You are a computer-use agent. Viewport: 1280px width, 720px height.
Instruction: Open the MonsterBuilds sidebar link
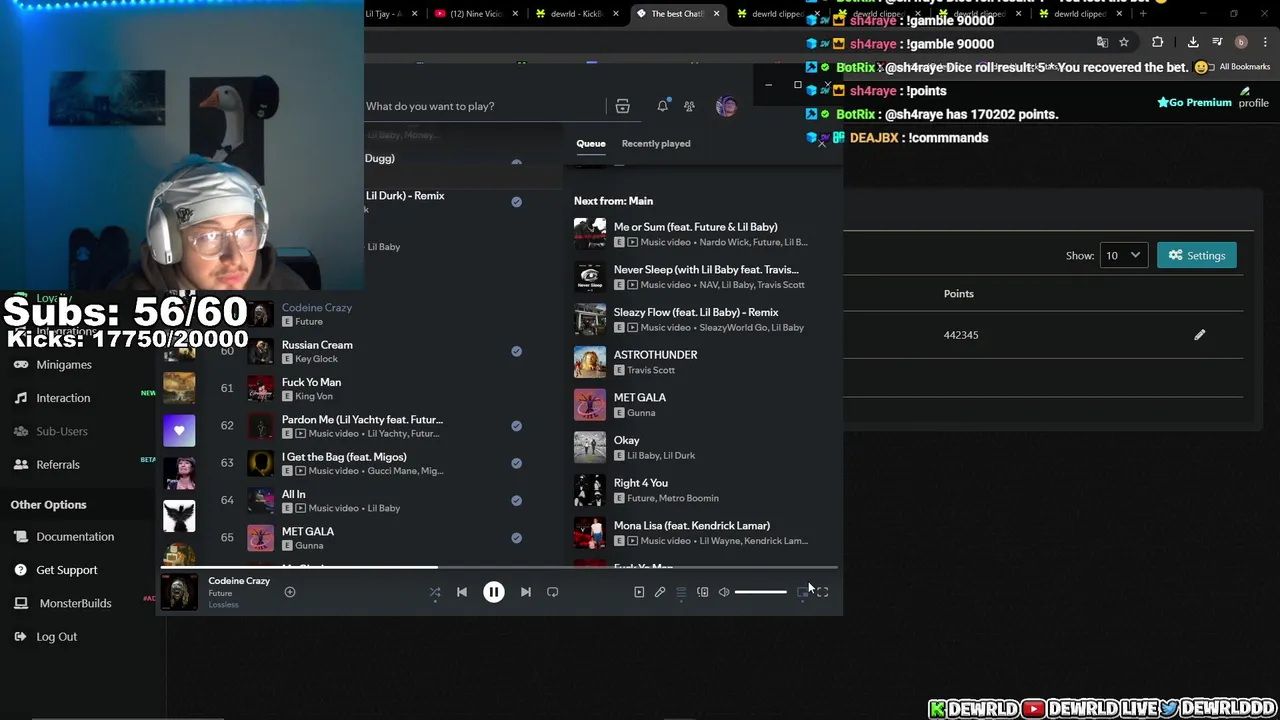(75, 603)
